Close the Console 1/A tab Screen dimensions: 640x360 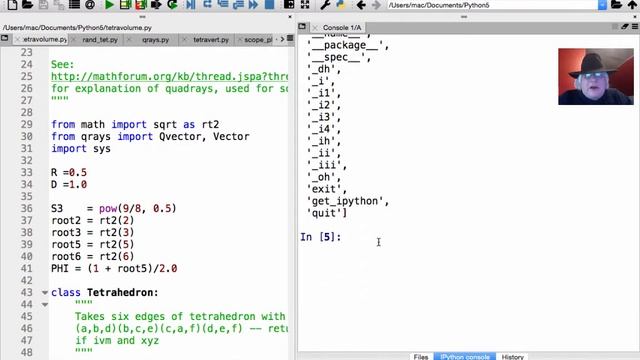[x=315, y=28]
